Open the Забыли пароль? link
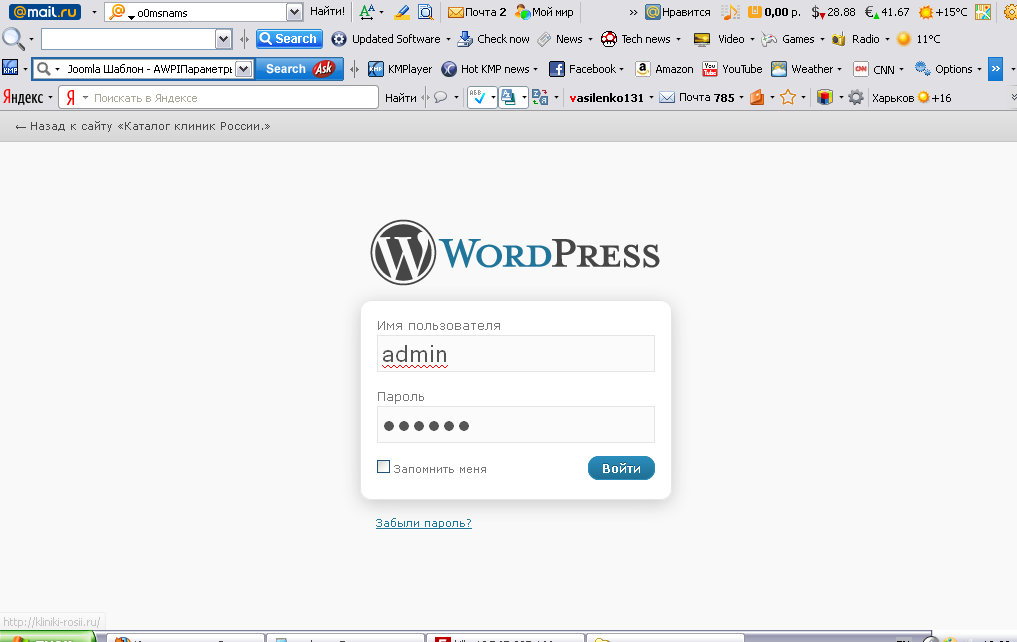Viewport: 1017px width, 642px height. [x=424, y=523]
